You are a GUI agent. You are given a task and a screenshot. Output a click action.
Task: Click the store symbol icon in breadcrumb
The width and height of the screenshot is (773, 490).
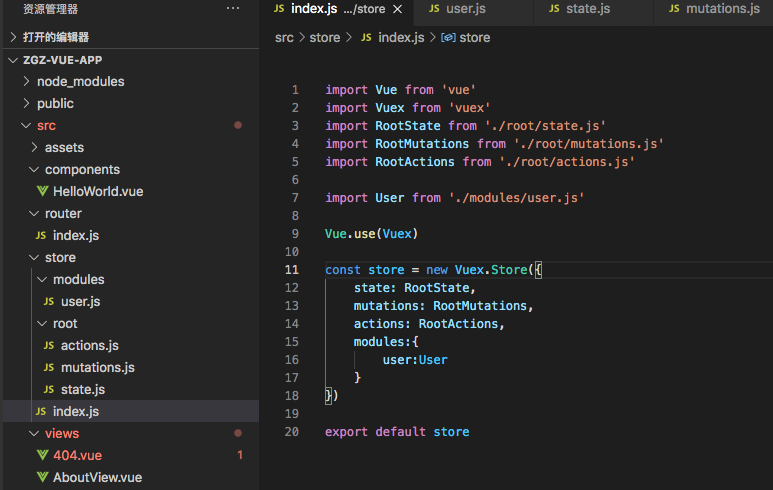[448, 37]
